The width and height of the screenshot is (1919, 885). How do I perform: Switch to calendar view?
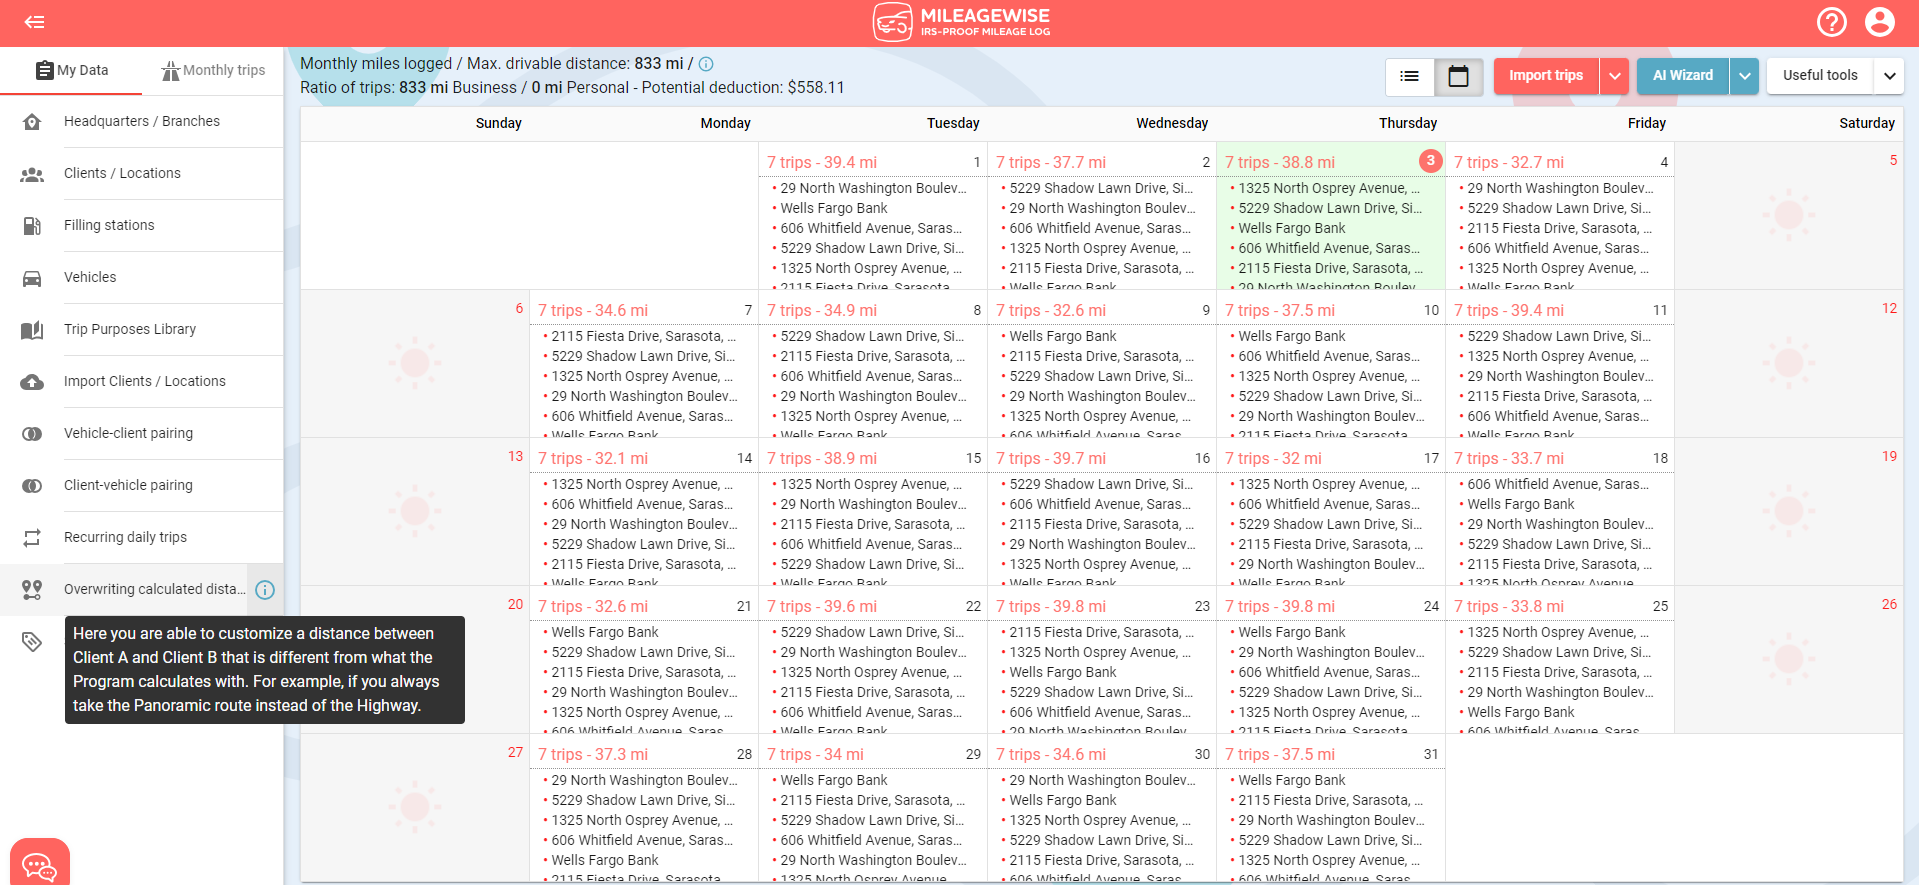[x=1459, y=76]
